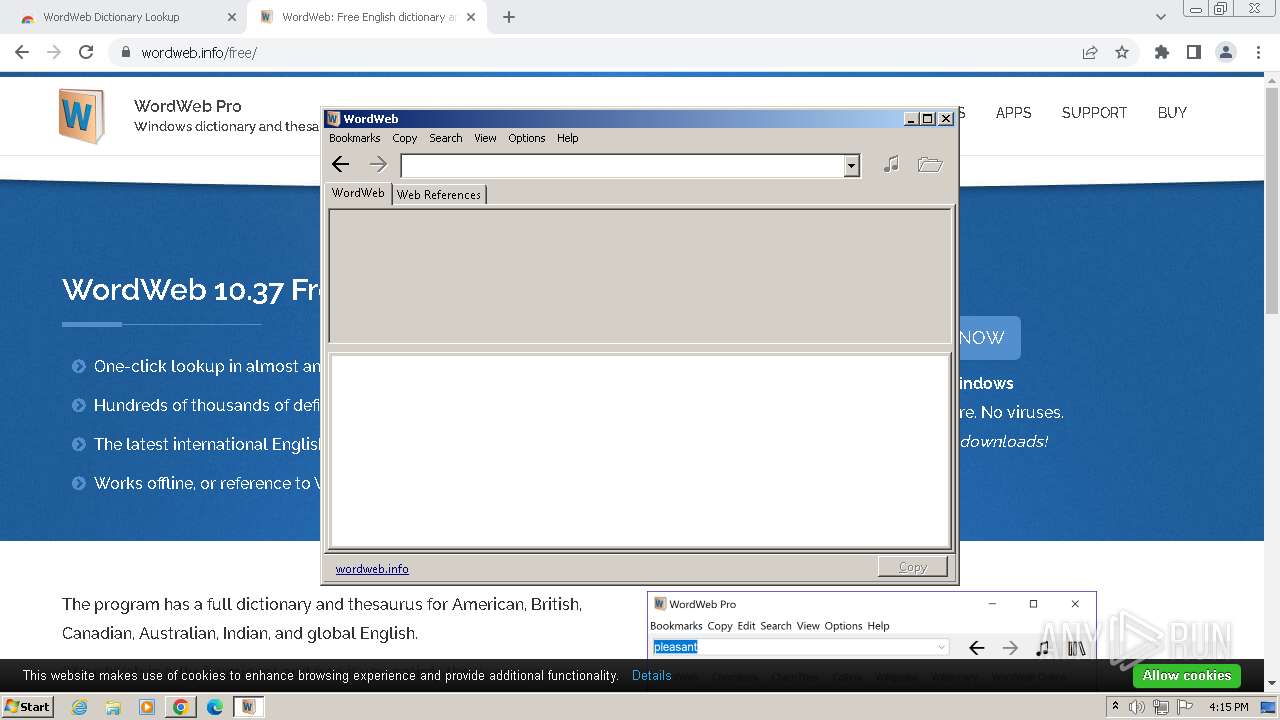Open File Explorer from the taskbar
The height and width of the screenshot is (720, 1280).
point(113,707)
